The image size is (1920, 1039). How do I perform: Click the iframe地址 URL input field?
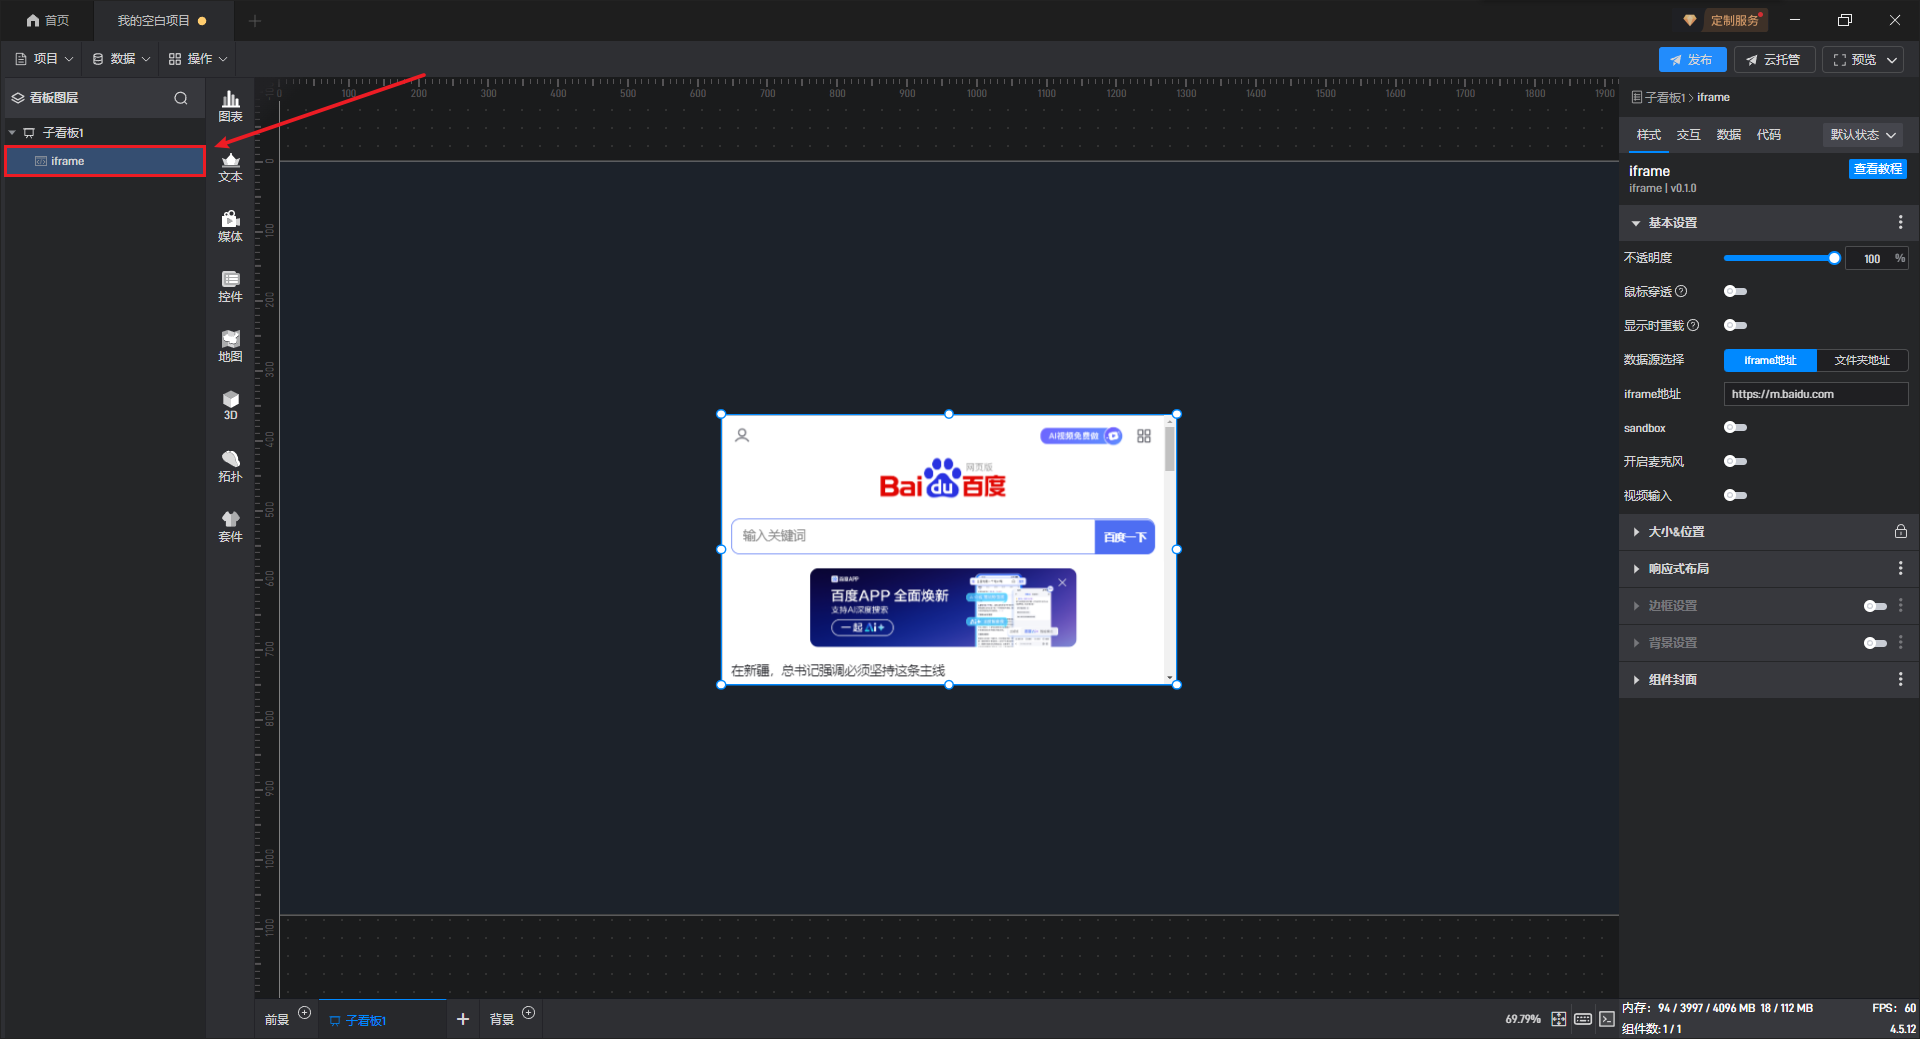1815,394
